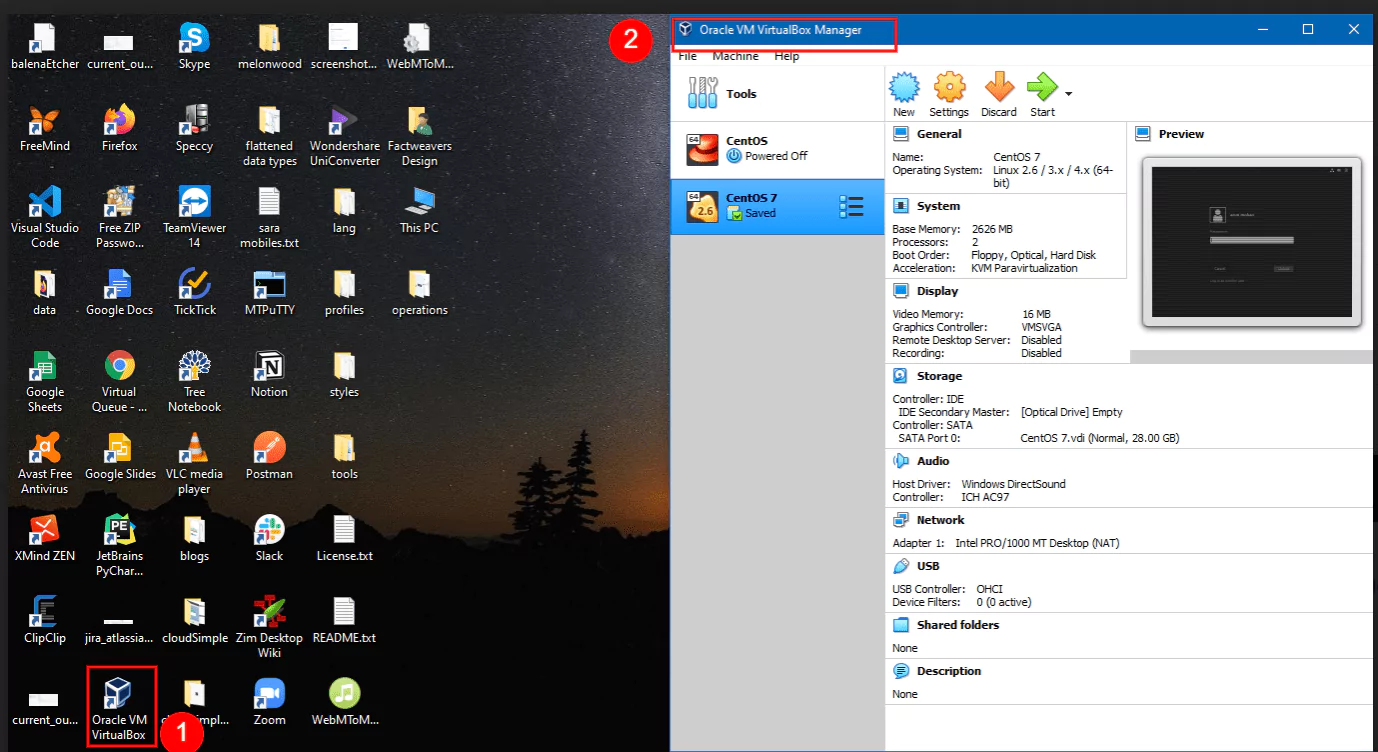Viewport: 1378px width, 752px height.
Task: Open the Network section settings link
Action: (940, 520)
